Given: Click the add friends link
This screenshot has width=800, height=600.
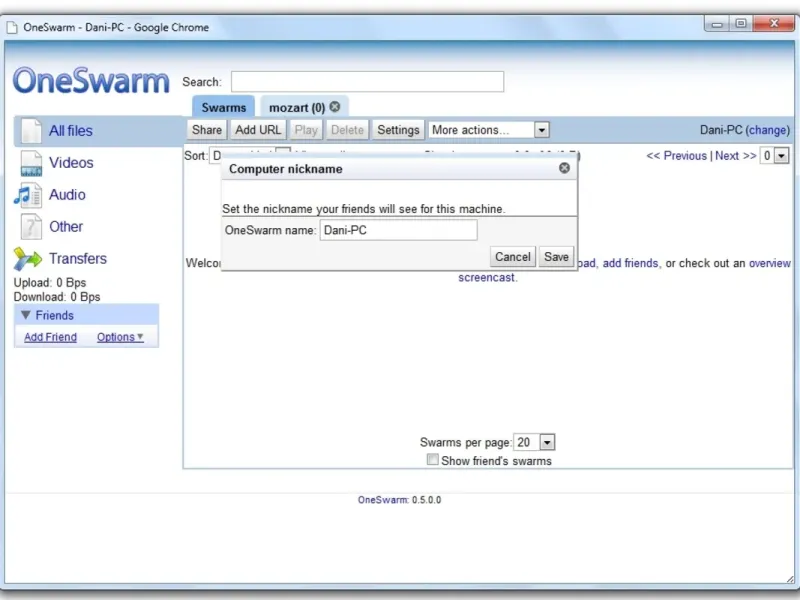Looking at the screenshot, I should pos(630,263).
